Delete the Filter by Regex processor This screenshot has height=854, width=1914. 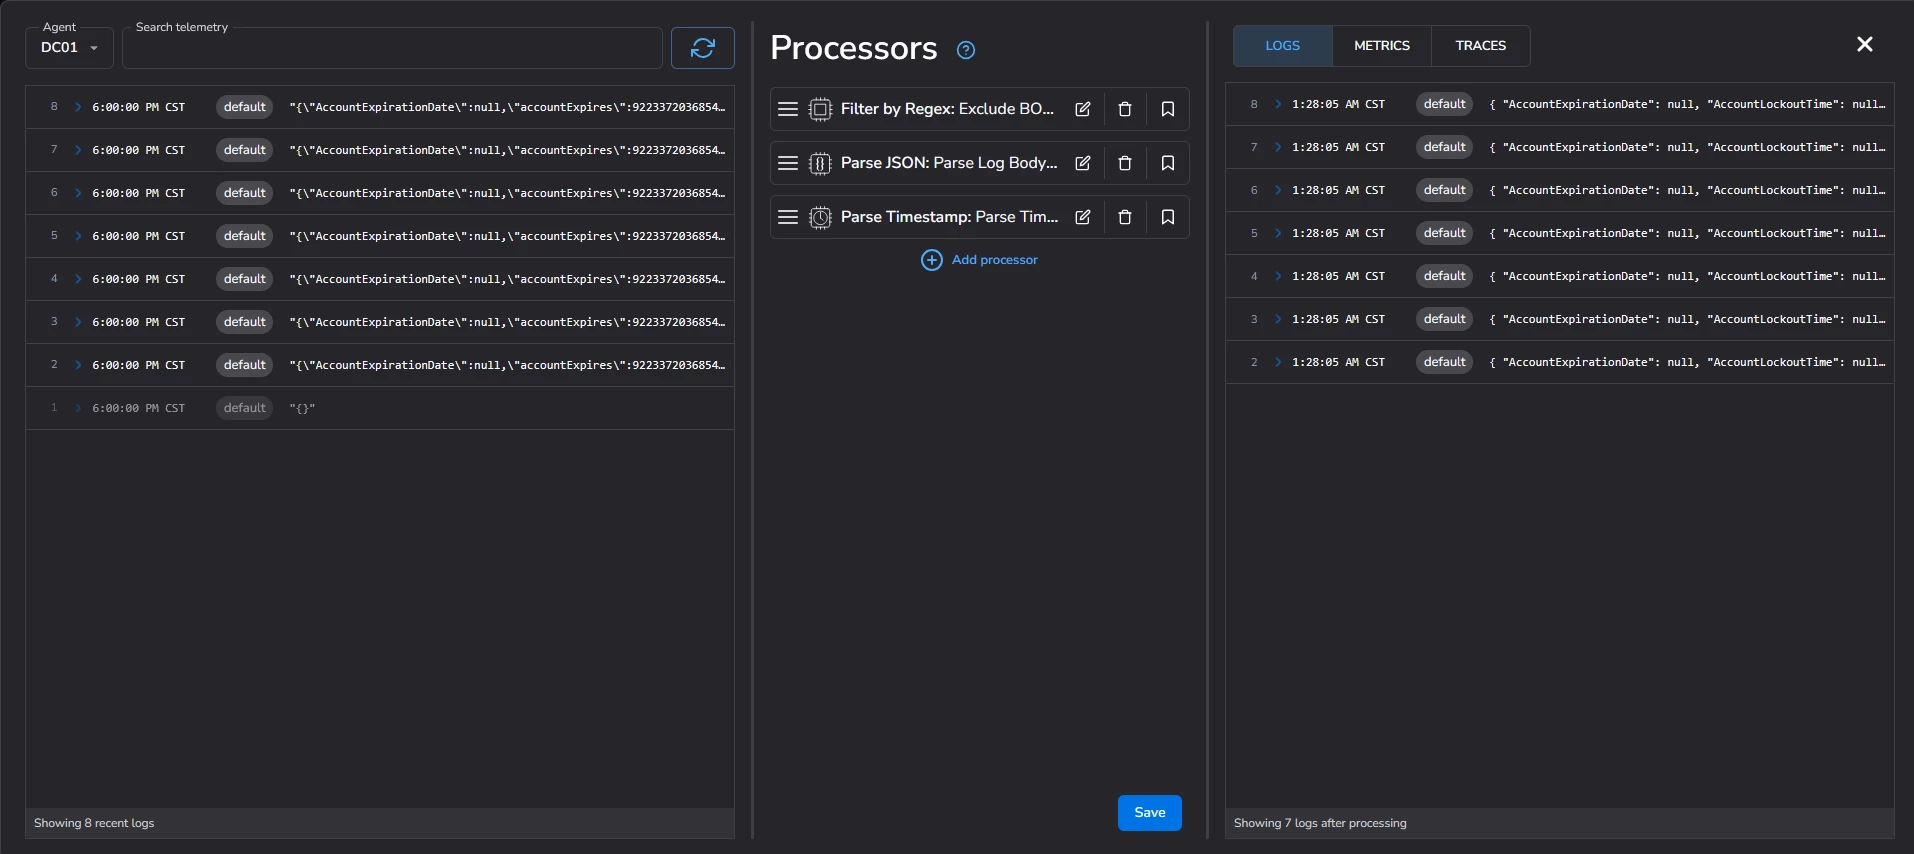click(x=1125, y=109)
